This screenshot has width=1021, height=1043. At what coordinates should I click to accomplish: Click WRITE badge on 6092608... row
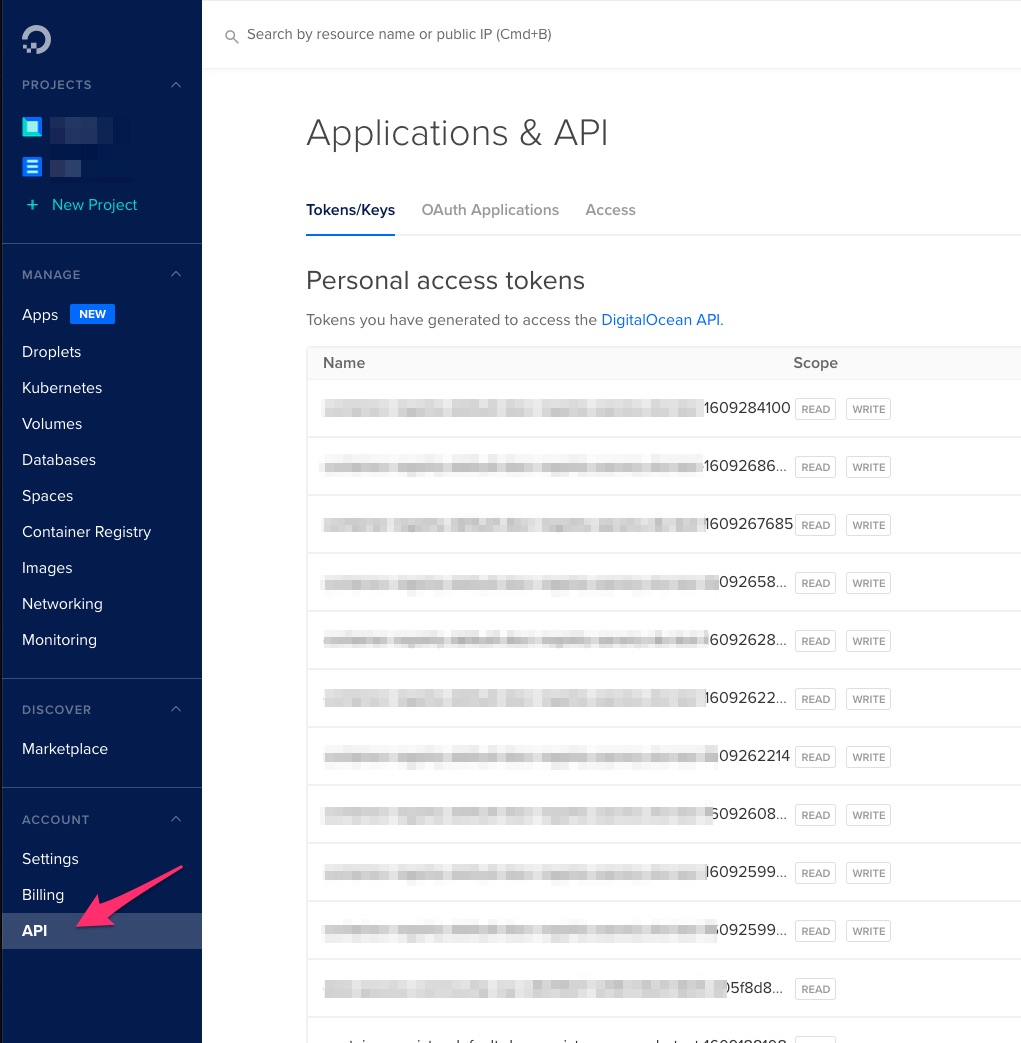coord(869,815)
